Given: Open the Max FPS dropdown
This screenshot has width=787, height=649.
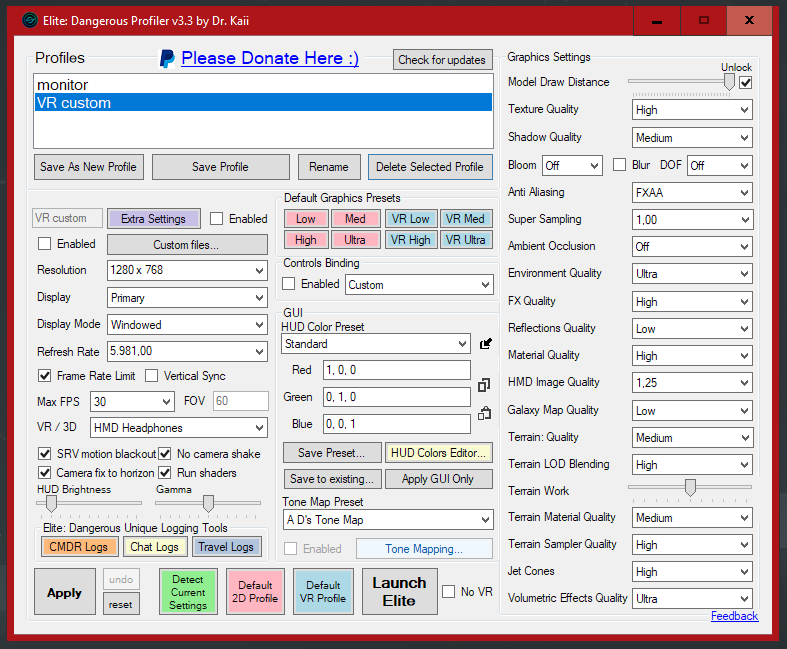Looking at the screenshot, I should 132,402.
